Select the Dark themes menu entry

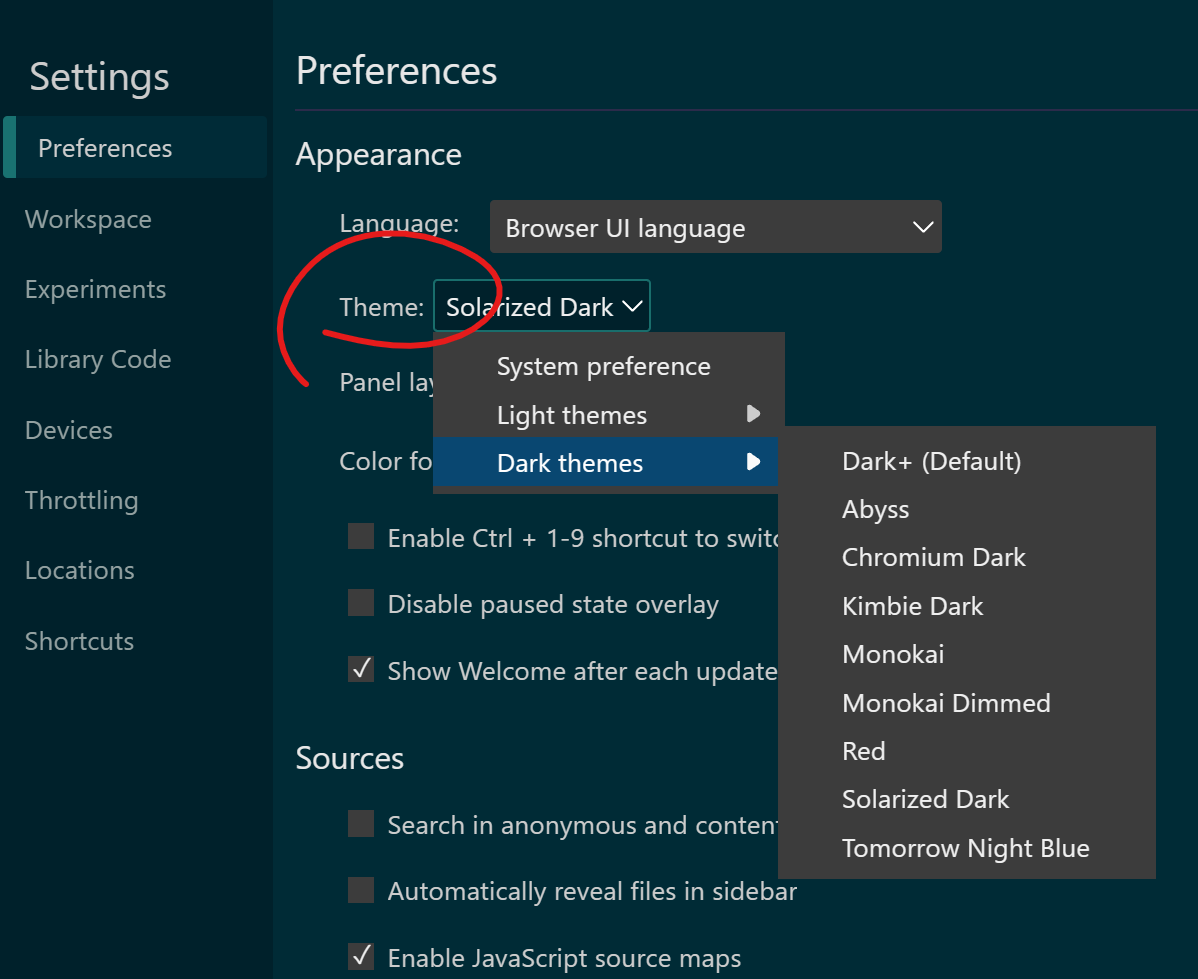(605, 462)
